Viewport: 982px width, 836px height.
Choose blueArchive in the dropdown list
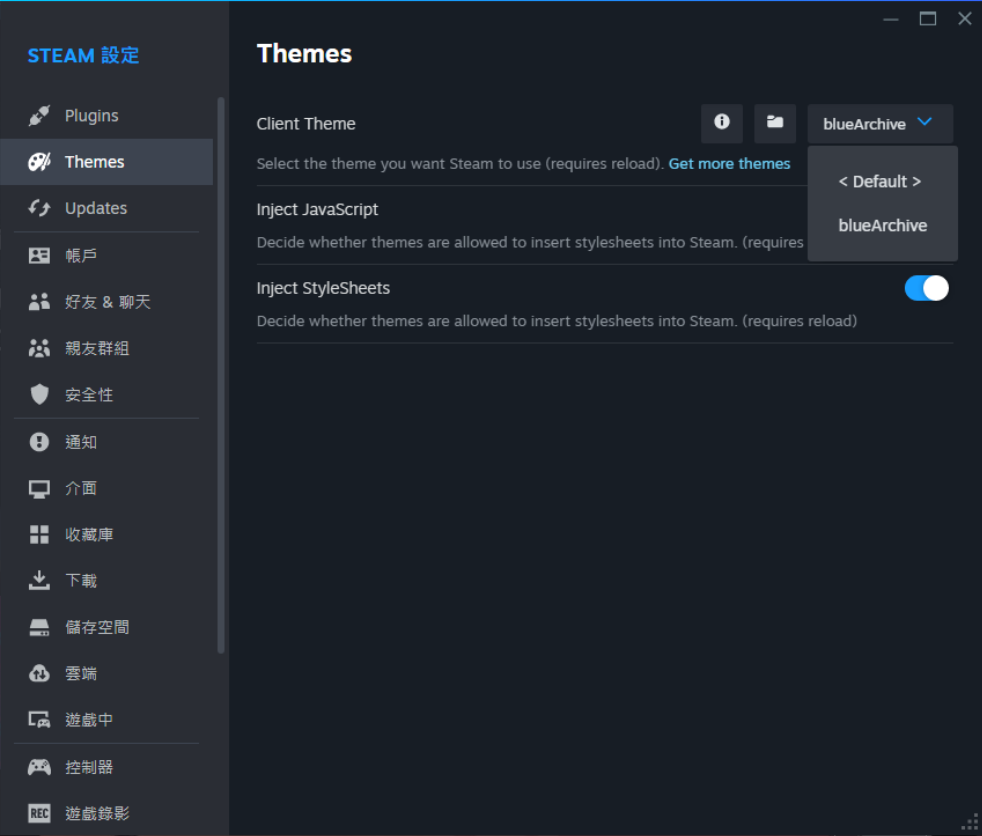[x=882, y=225]
